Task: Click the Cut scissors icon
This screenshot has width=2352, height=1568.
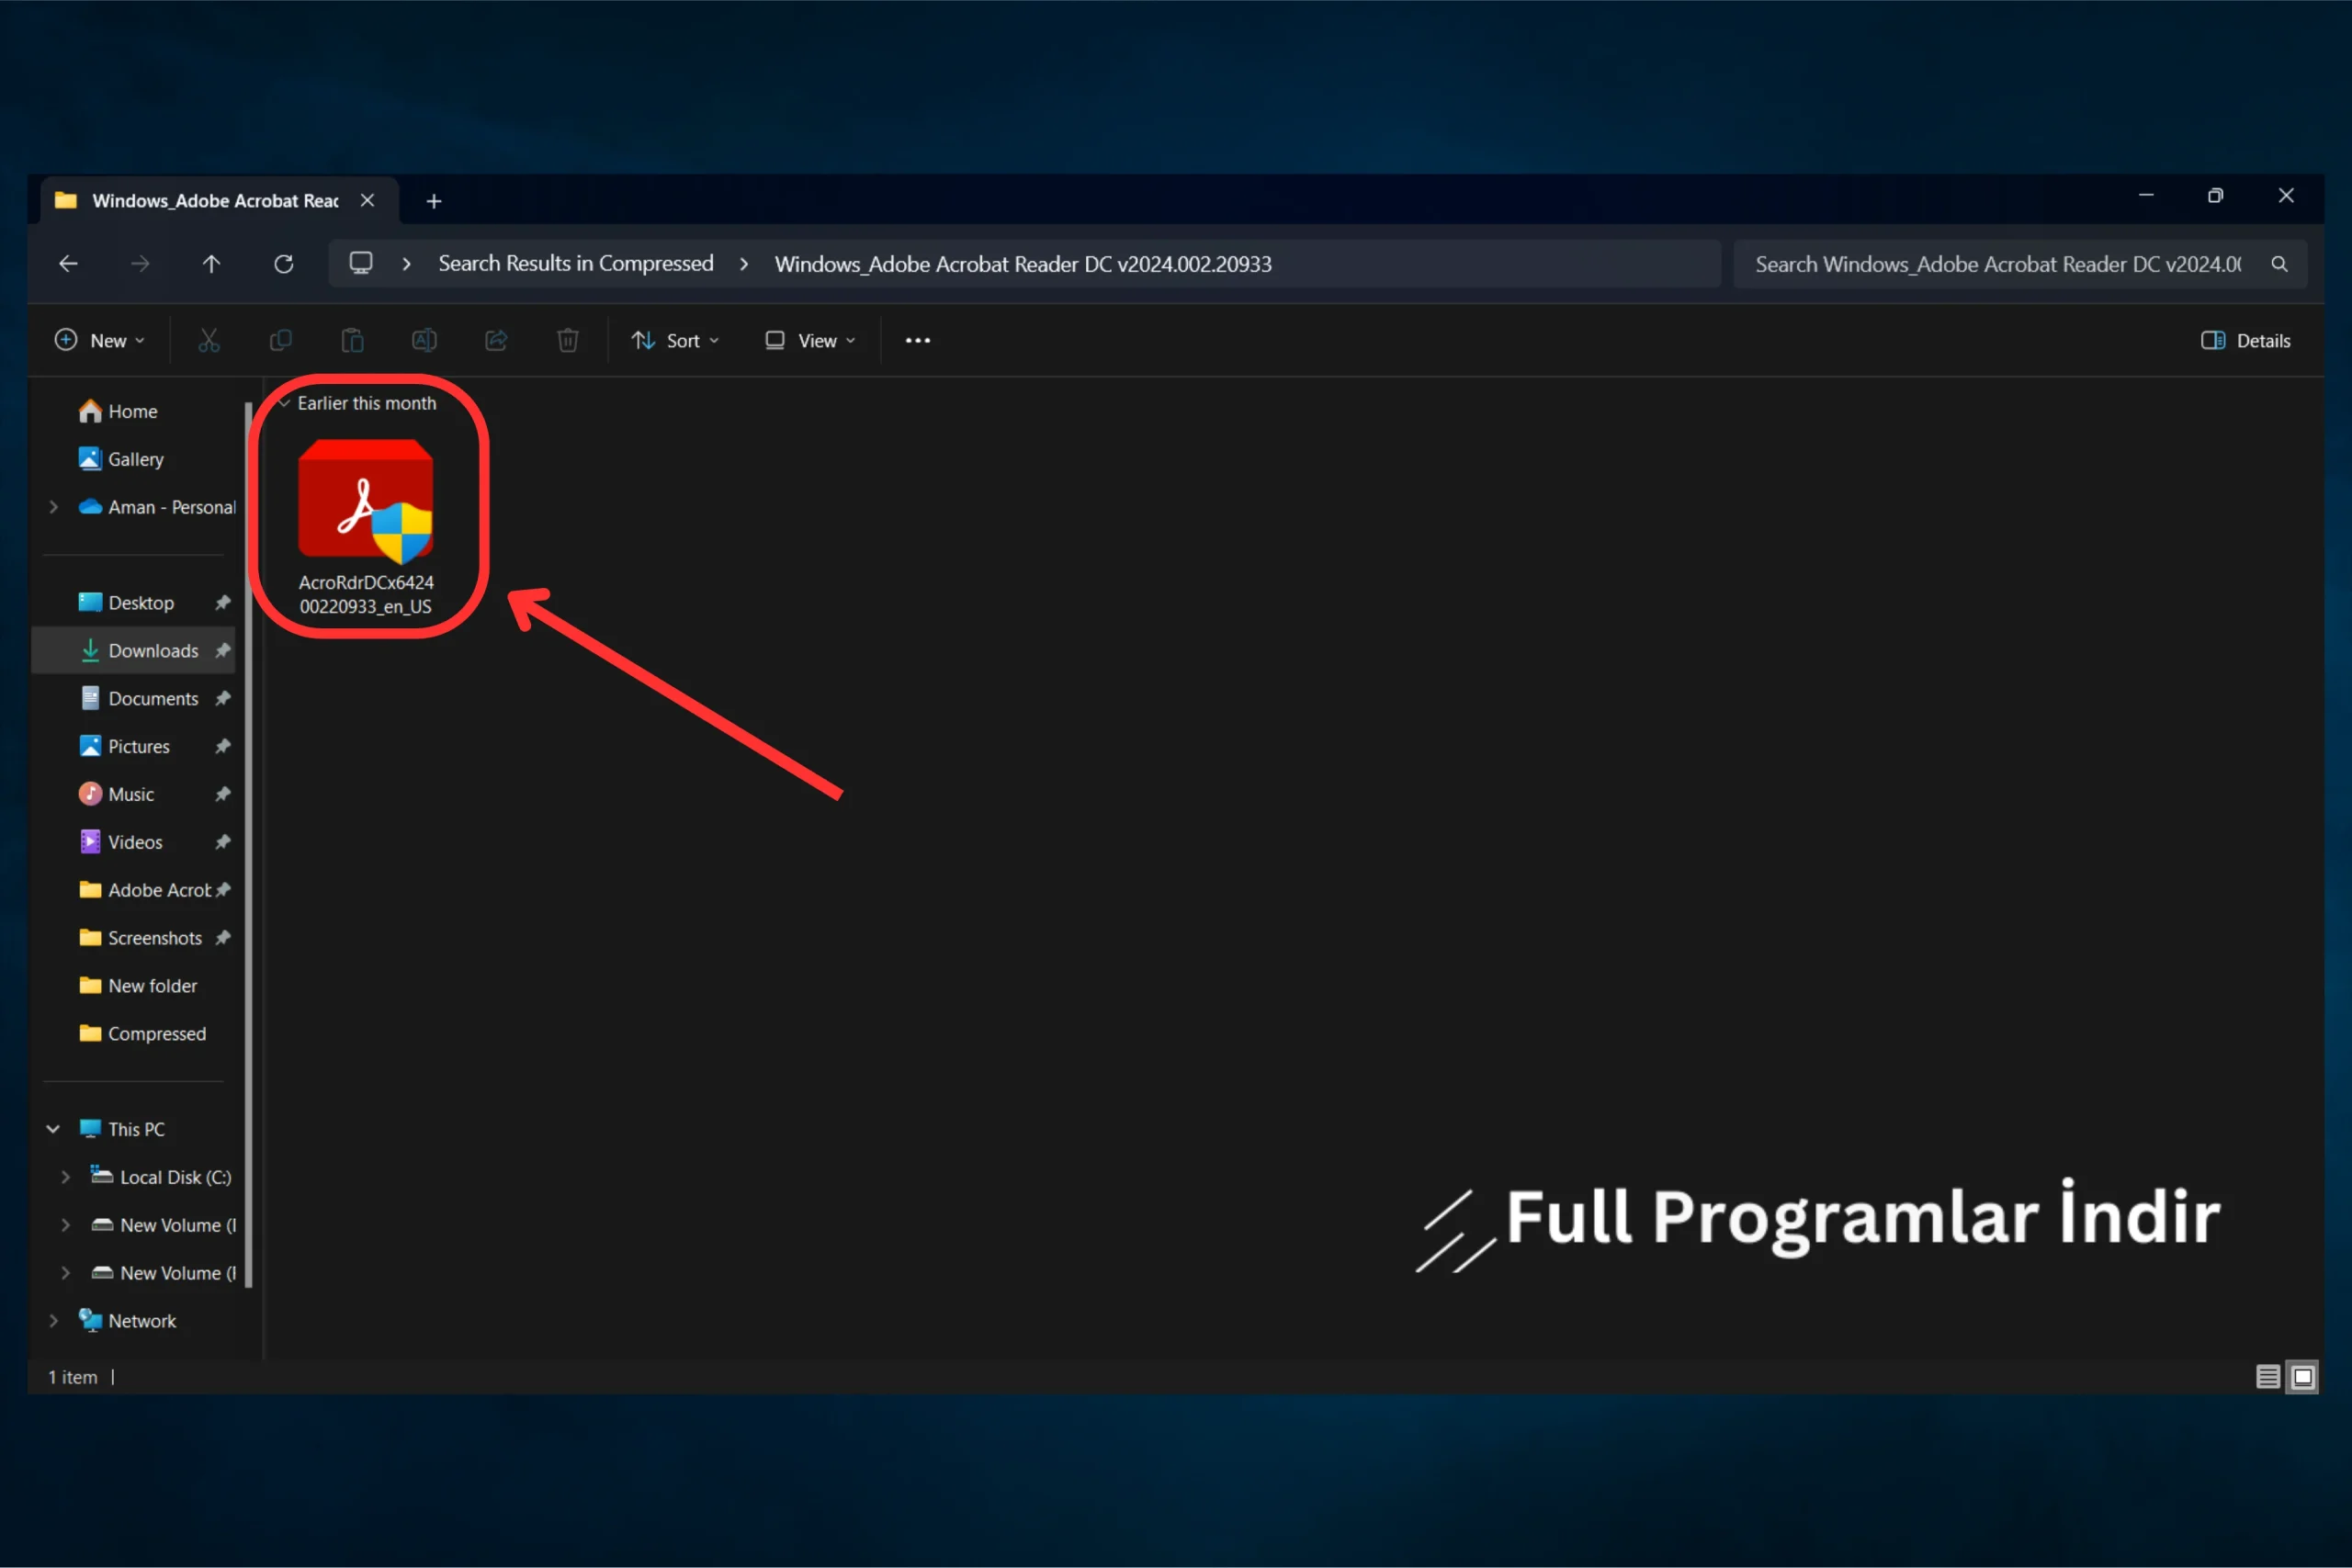Action: point(208,341)
